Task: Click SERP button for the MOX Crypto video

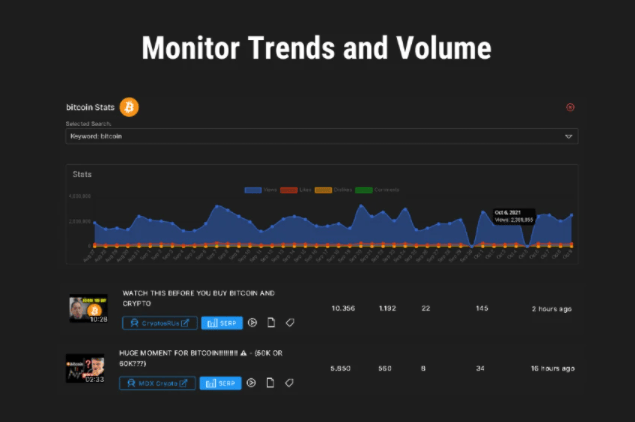Action: [x=220, y=383]
